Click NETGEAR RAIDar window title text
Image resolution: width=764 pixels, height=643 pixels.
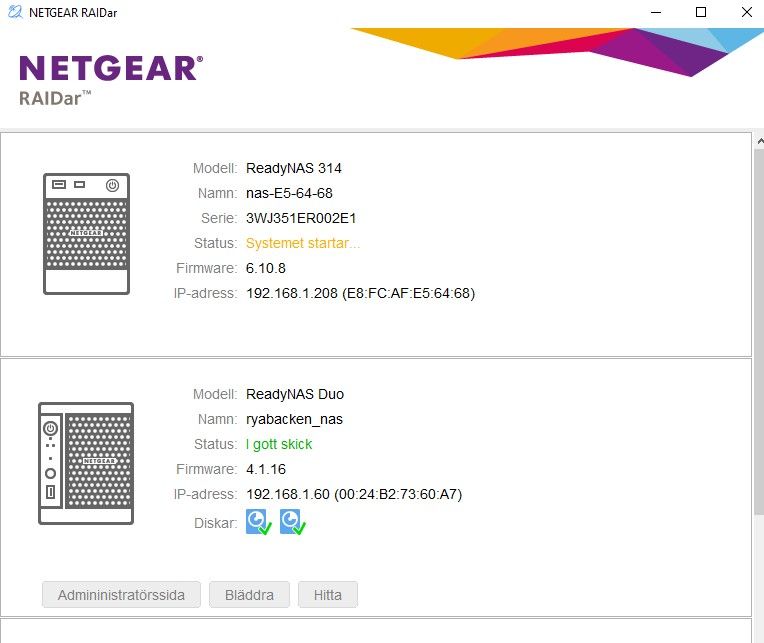coord(73,13)
